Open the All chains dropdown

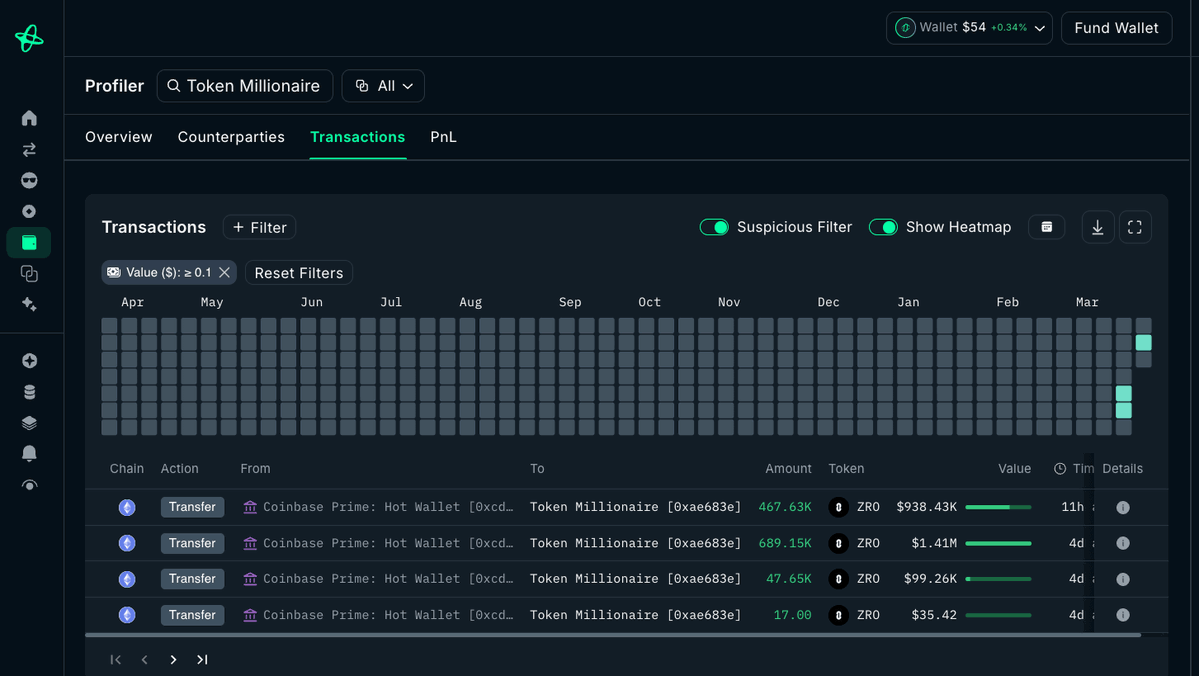383,86
